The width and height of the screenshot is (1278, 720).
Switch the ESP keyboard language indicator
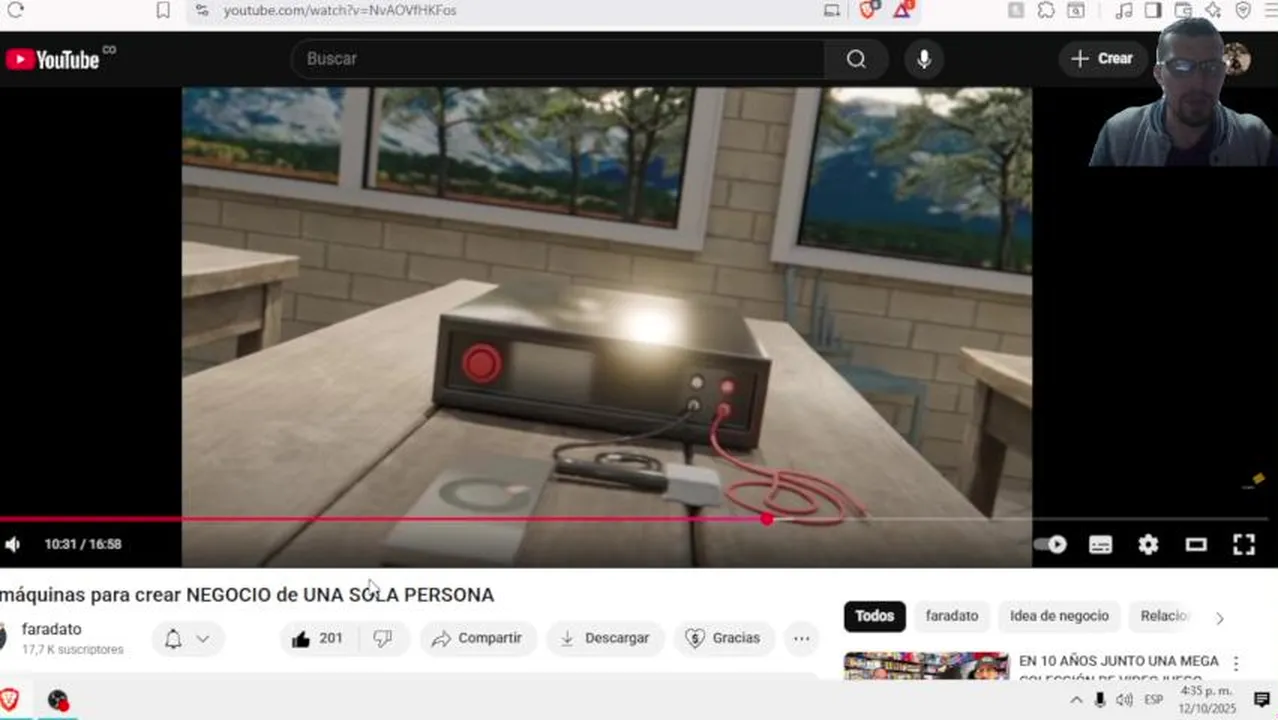click(1153, 700)
